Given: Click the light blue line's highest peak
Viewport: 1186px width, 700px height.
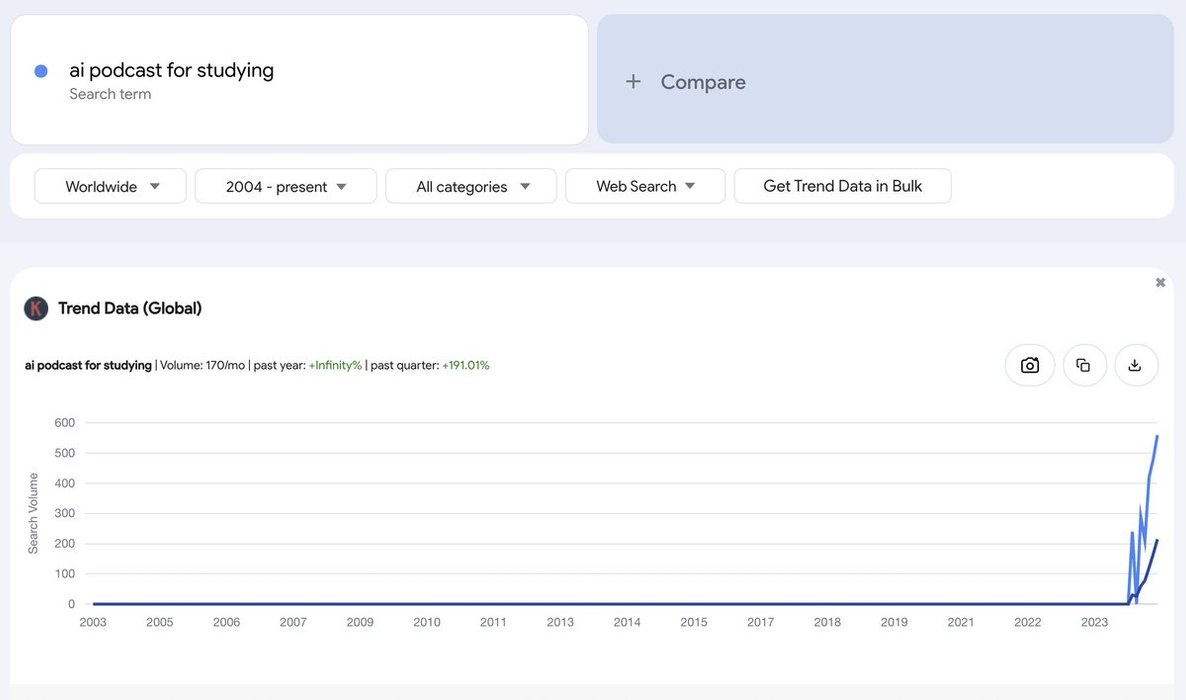Looking at the screenshot, I should coord(1157,437).
